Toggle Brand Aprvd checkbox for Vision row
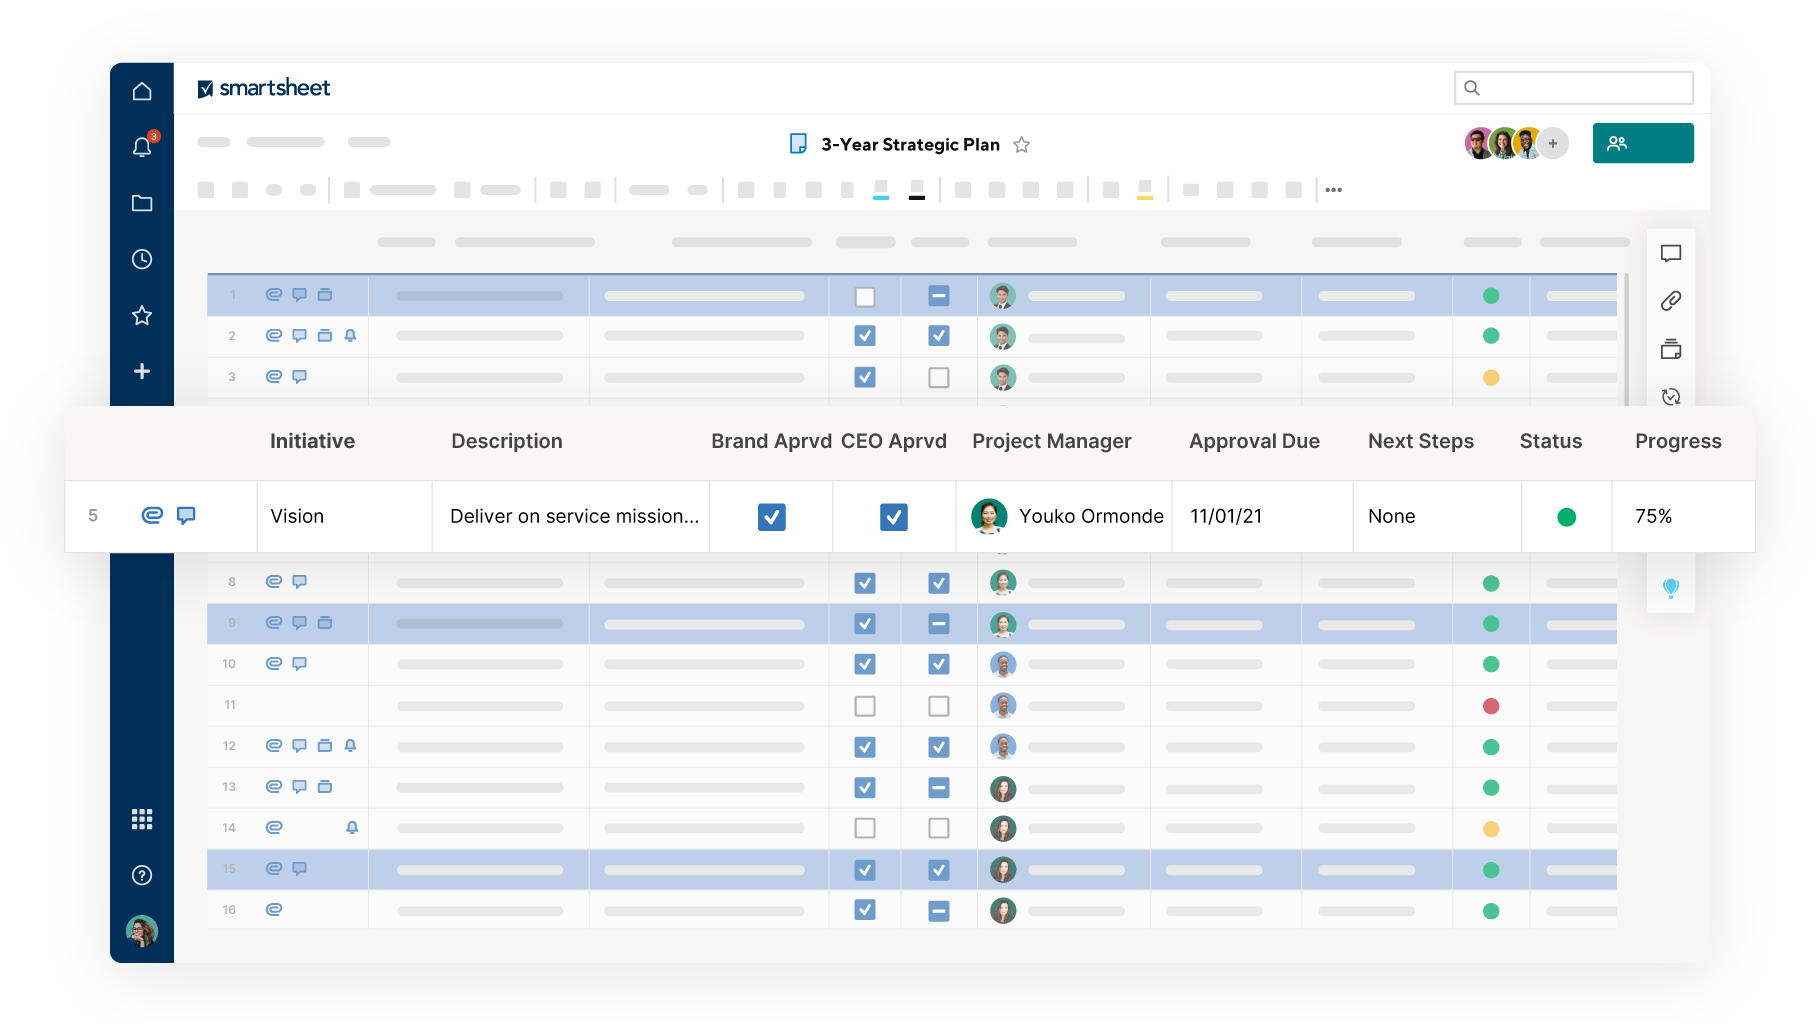 point(771,517)
